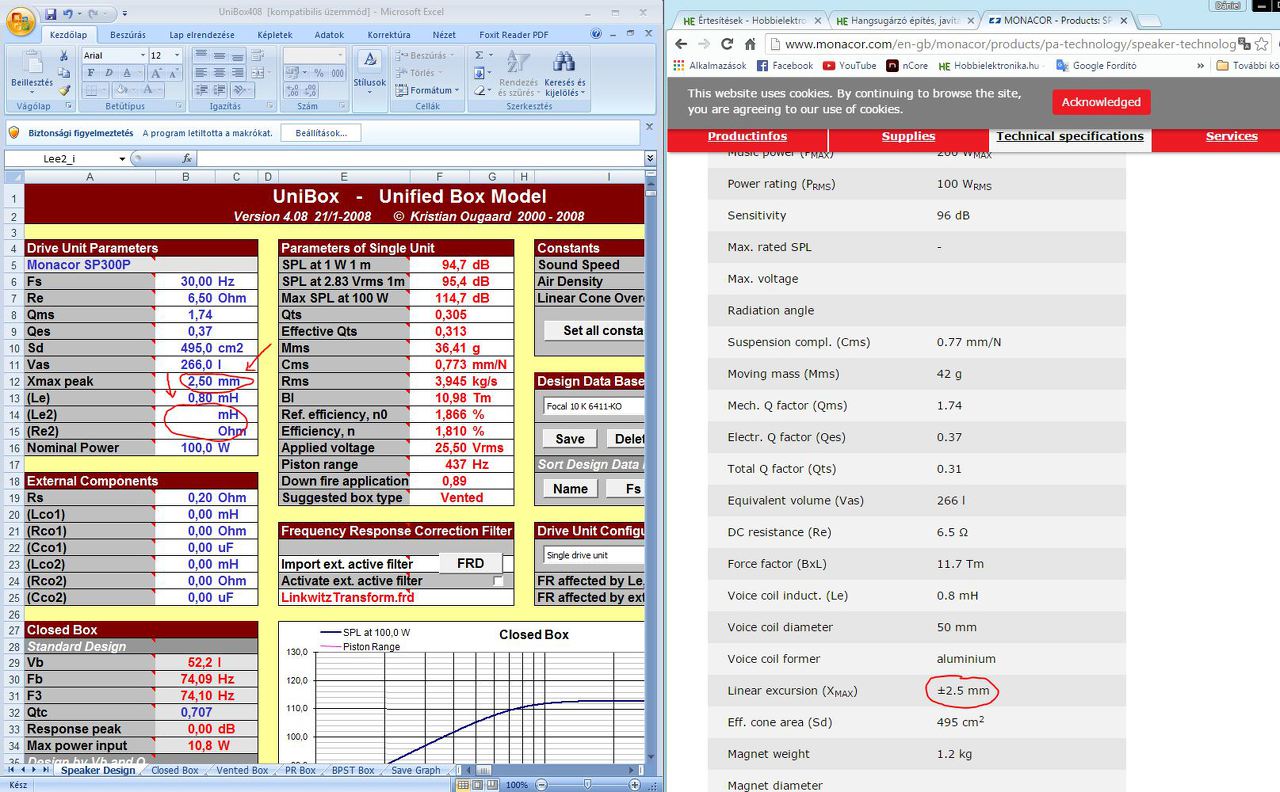This screenshot has height=792, width=1280.
Task: Click the Beállítások... security options button
Action: 321,133
